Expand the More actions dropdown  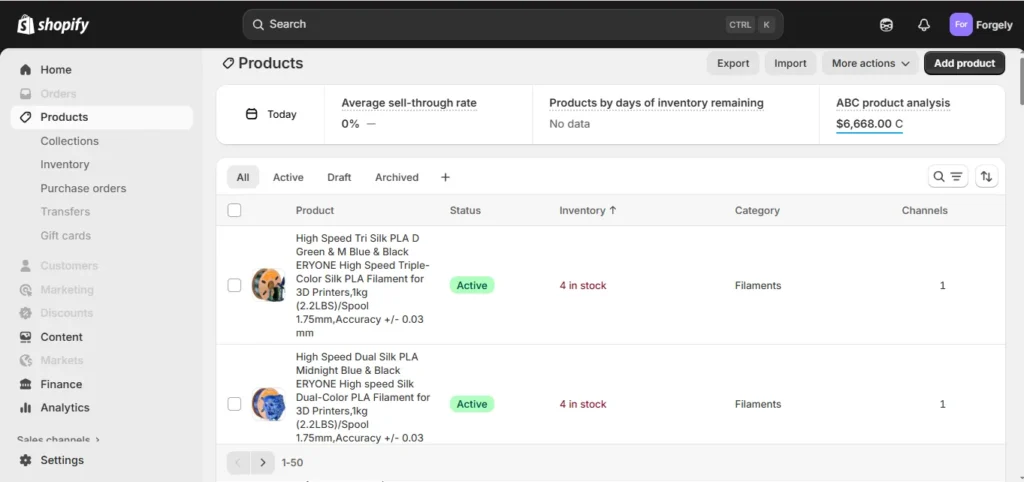pos(871,63)
